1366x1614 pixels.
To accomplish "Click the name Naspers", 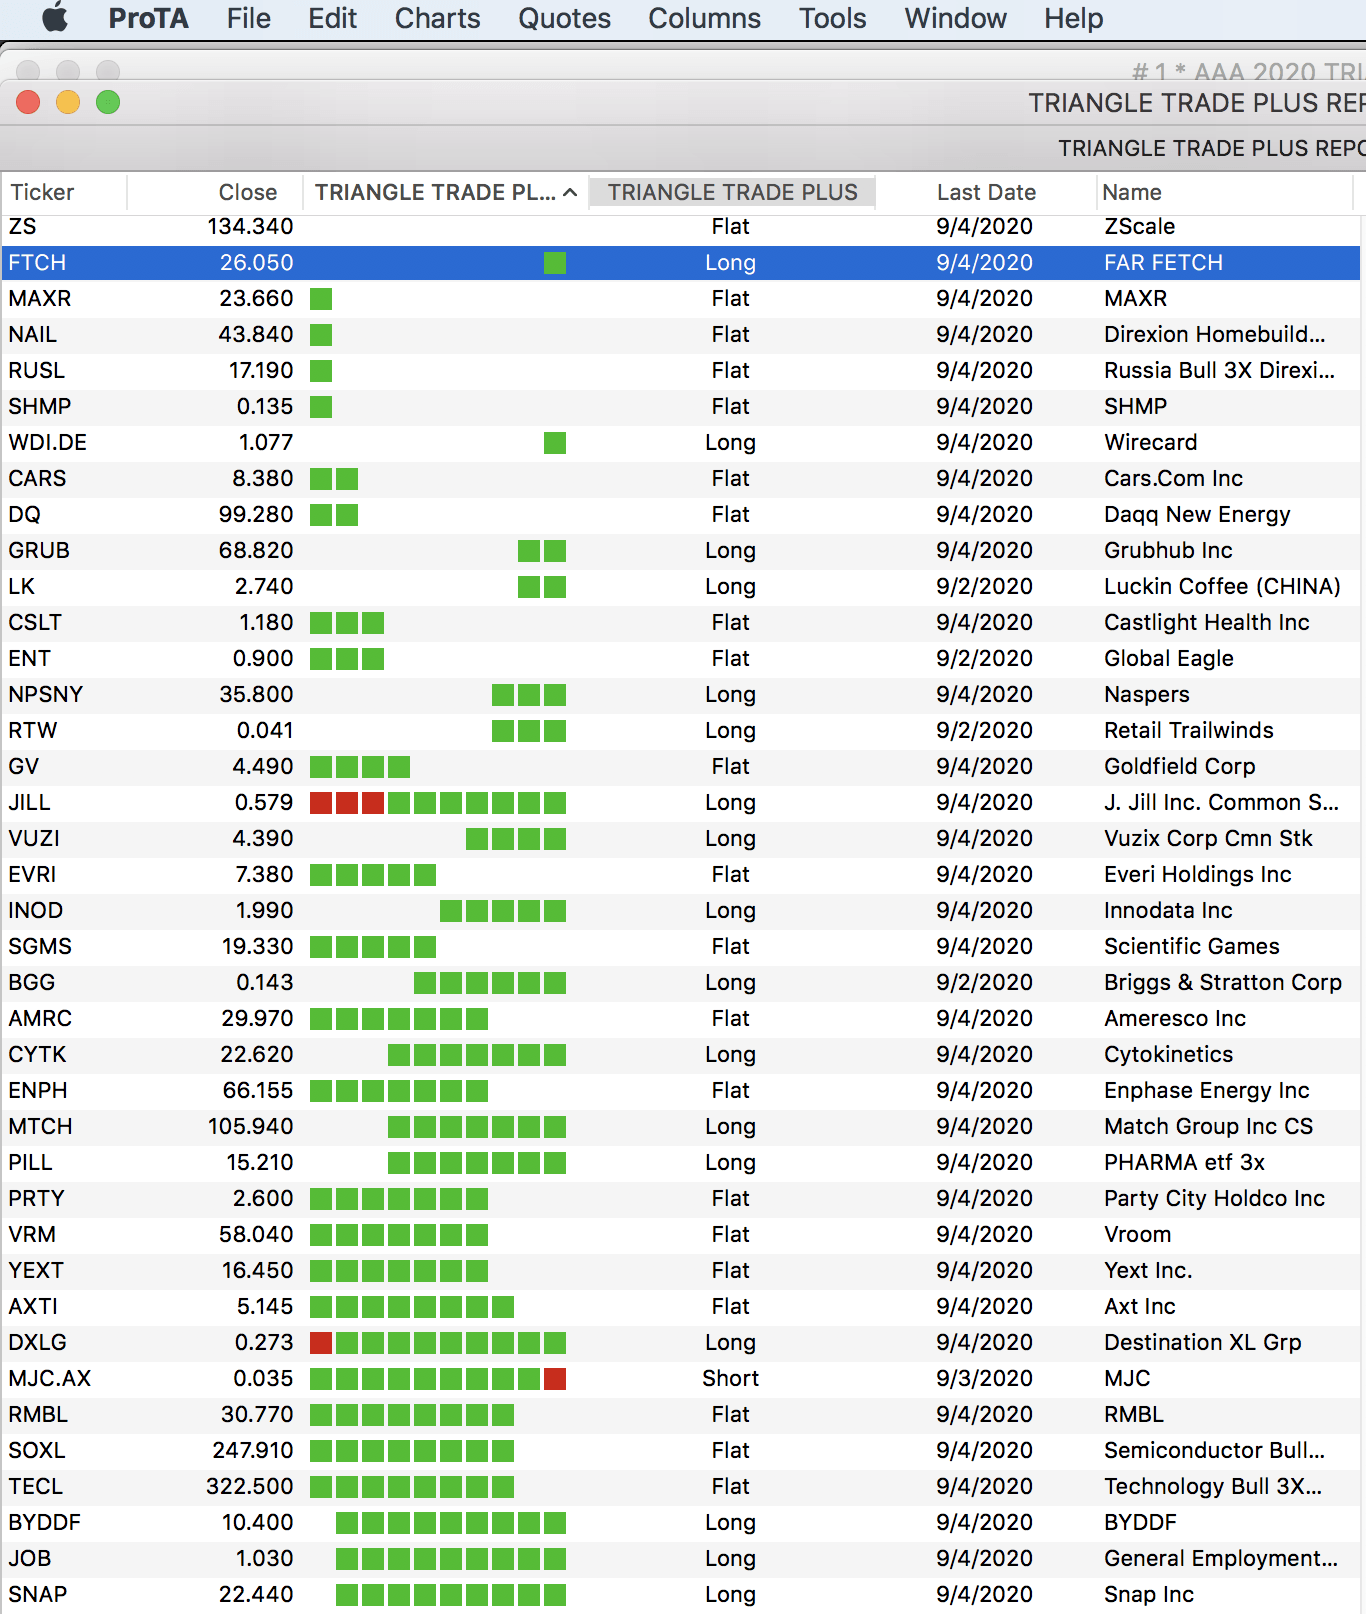I will [x=1146, y=695].
